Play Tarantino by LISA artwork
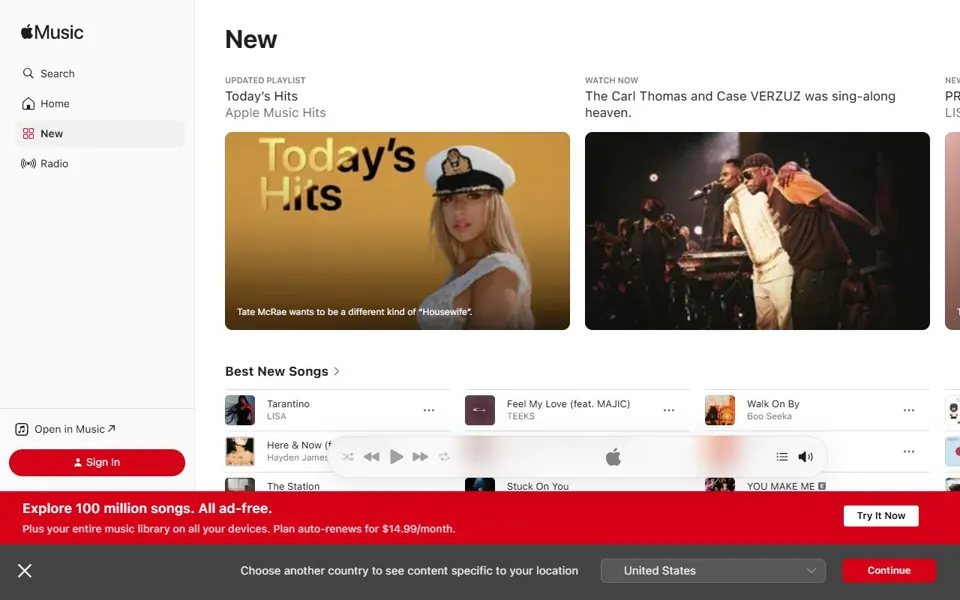The image size is (960, 600). (x=240, y=410)
